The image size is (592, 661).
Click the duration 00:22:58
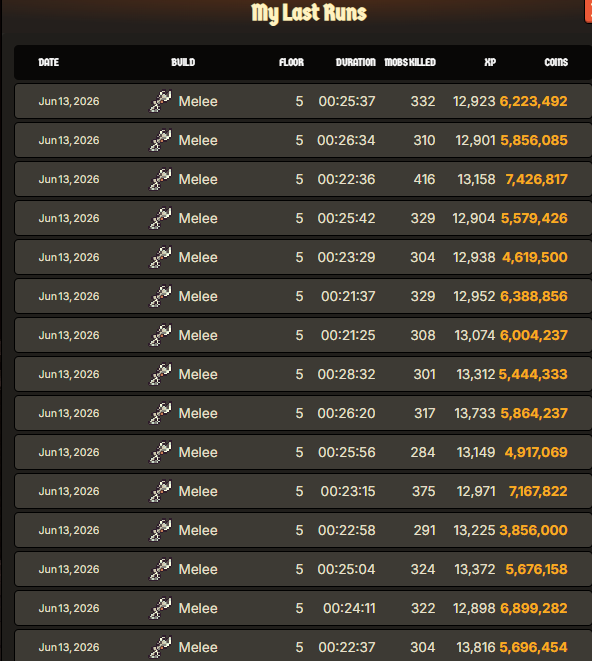pyautogui.click(x=347, y=530)
